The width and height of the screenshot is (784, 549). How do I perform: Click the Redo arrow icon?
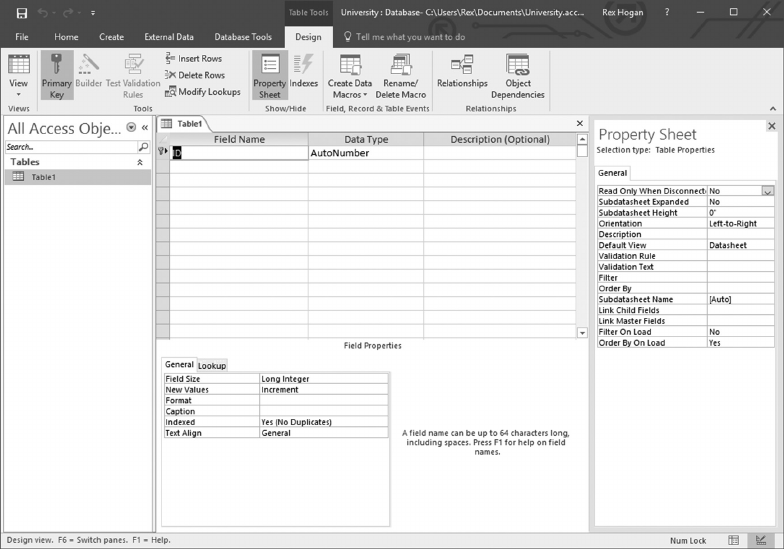[x=68, y=13]
